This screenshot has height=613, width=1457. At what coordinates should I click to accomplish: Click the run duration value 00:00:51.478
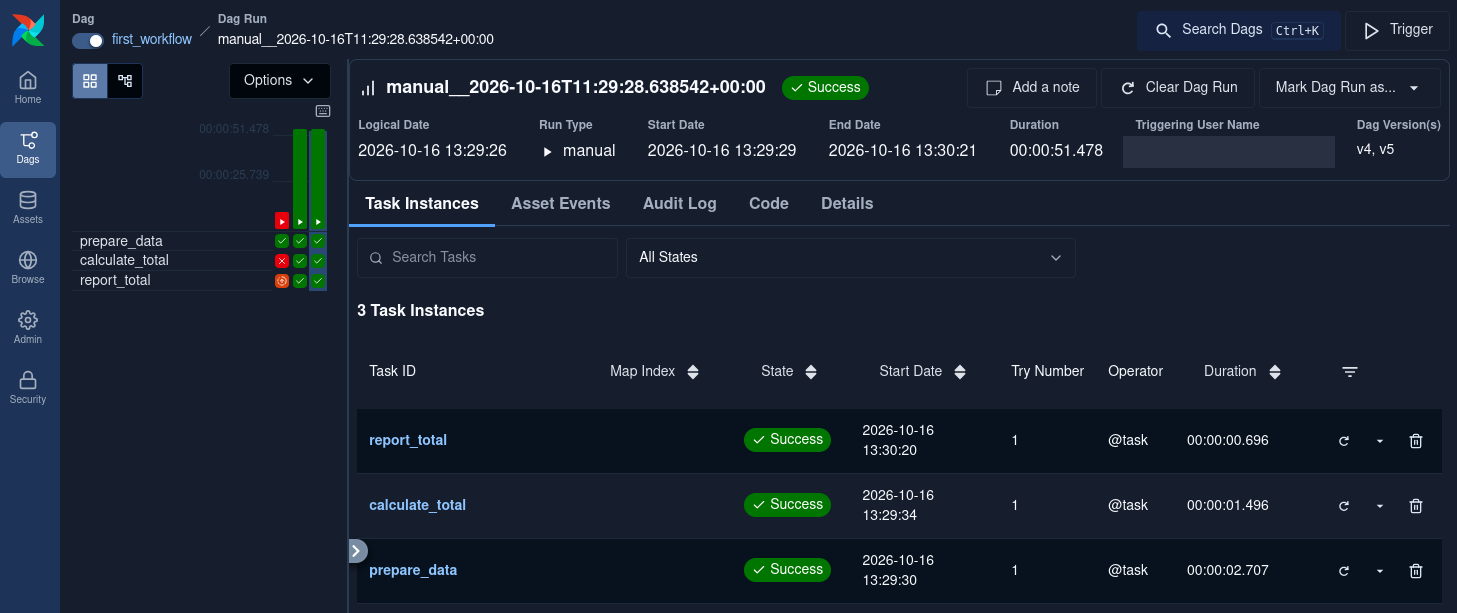tap(1056, 151)
